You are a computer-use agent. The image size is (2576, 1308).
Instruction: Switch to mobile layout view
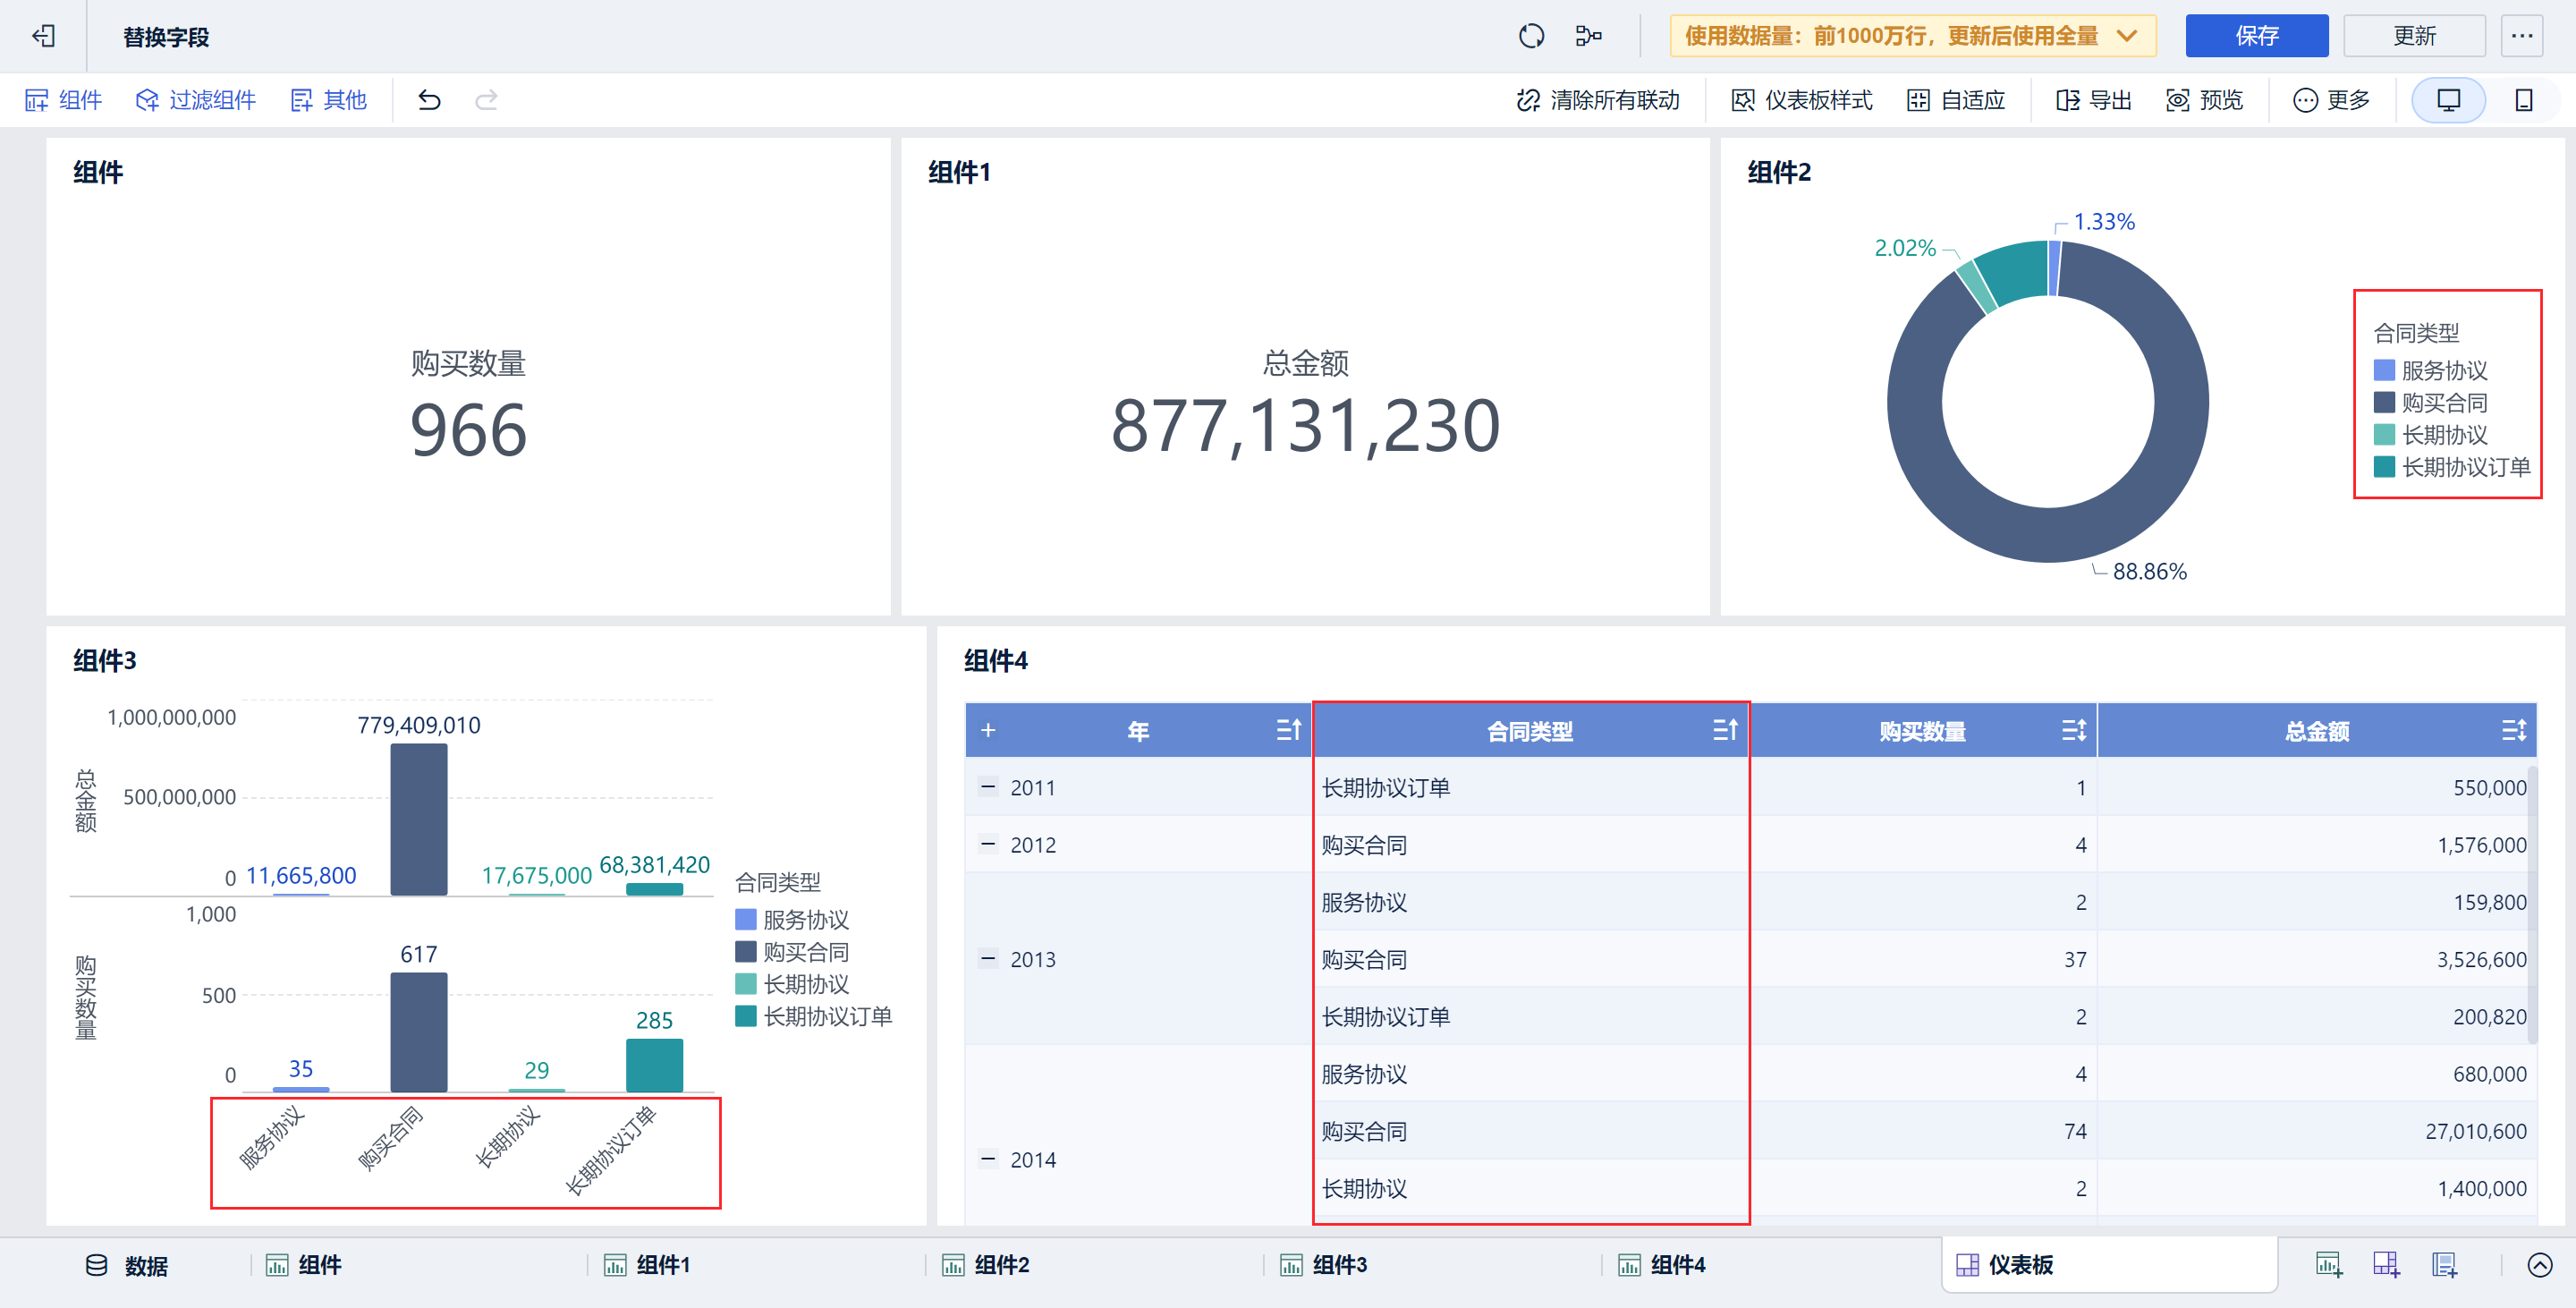tap(2523, 100)
